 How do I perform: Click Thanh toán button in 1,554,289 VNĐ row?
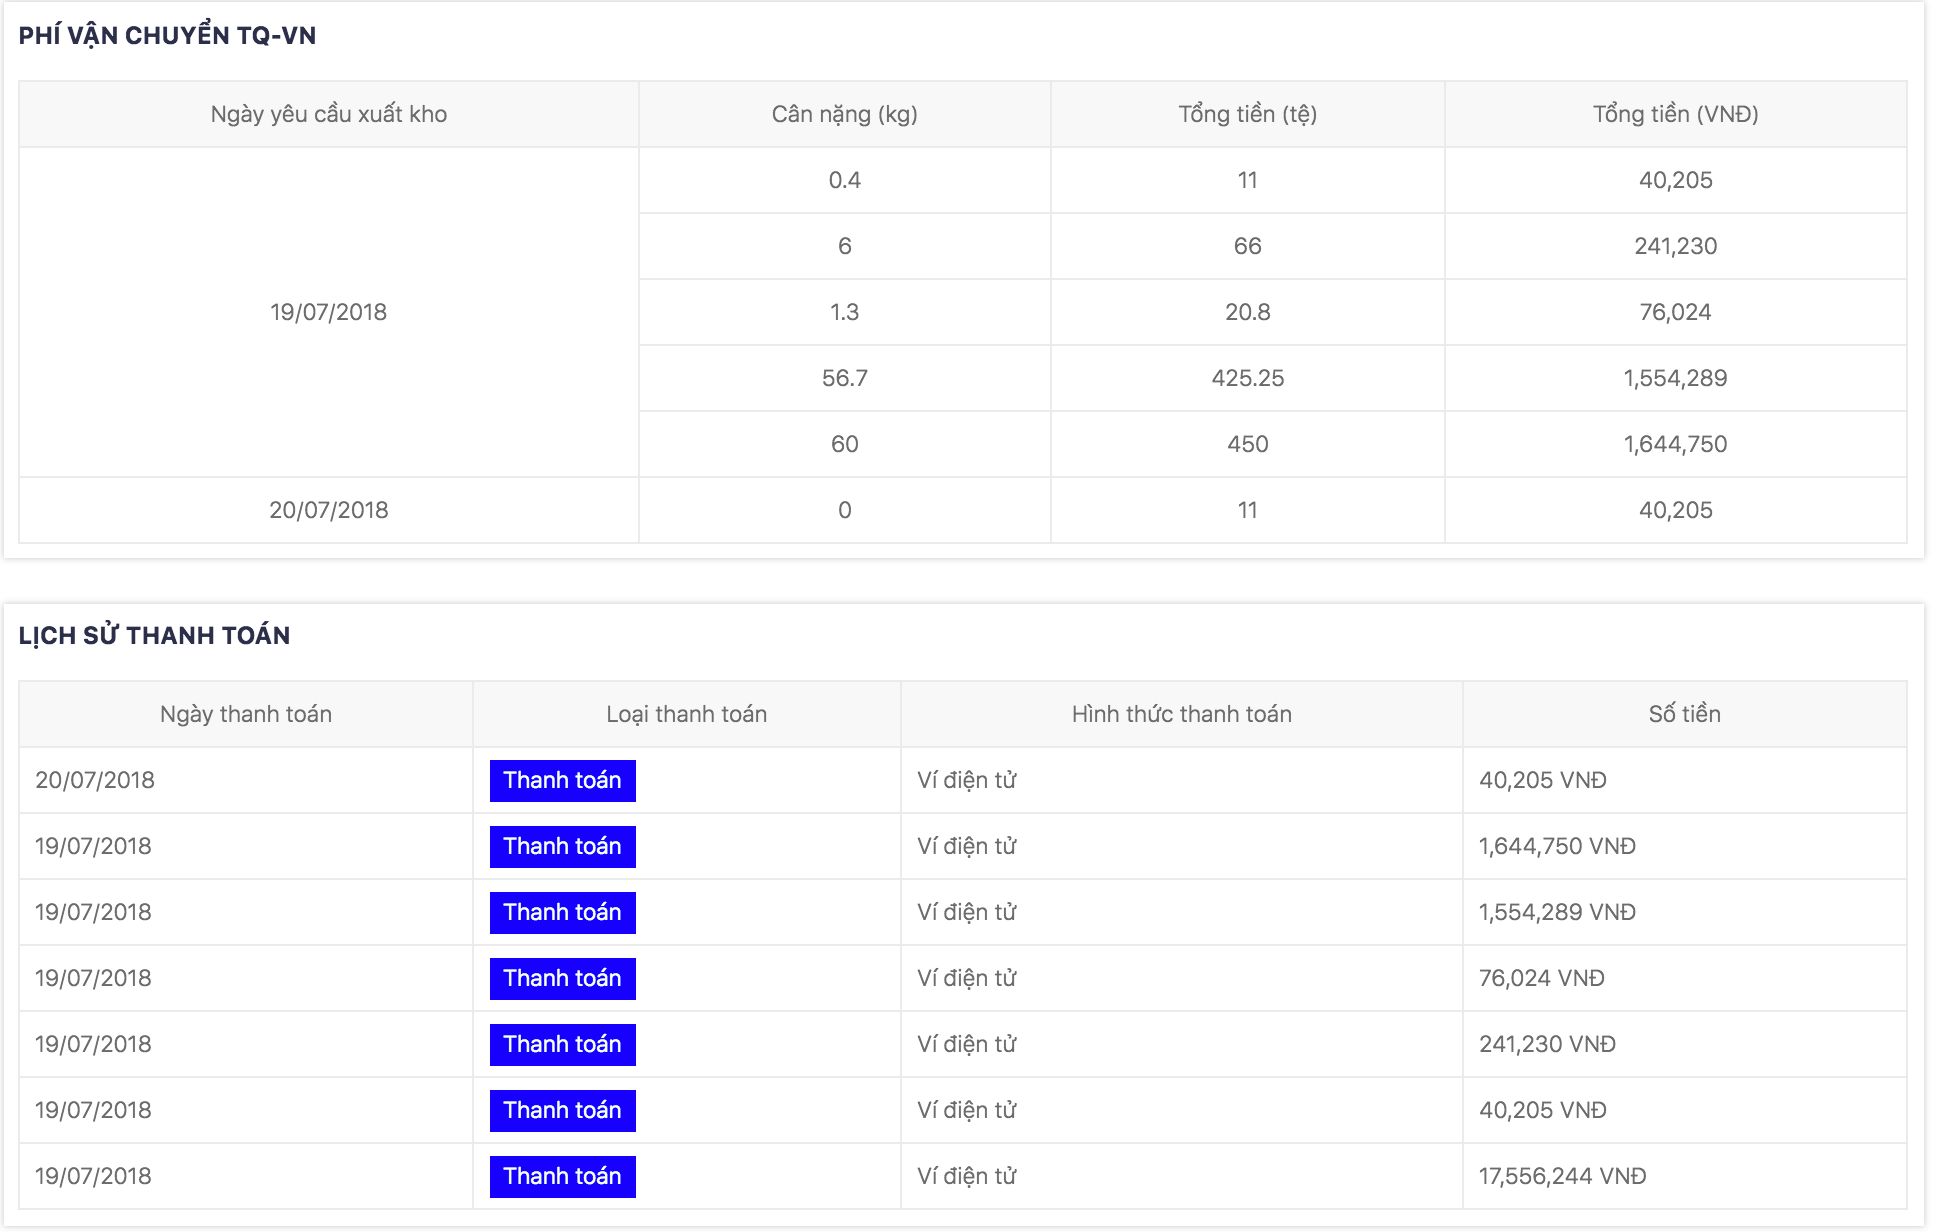(562, 913)
